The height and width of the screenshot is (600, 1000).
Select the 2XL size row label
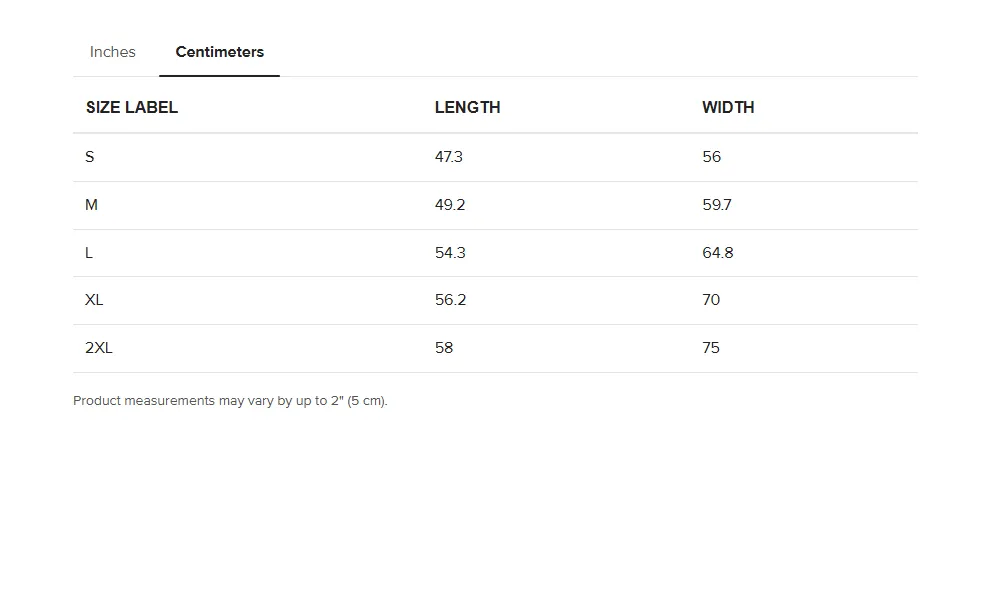pyautogui.click(x=99, y=348)
